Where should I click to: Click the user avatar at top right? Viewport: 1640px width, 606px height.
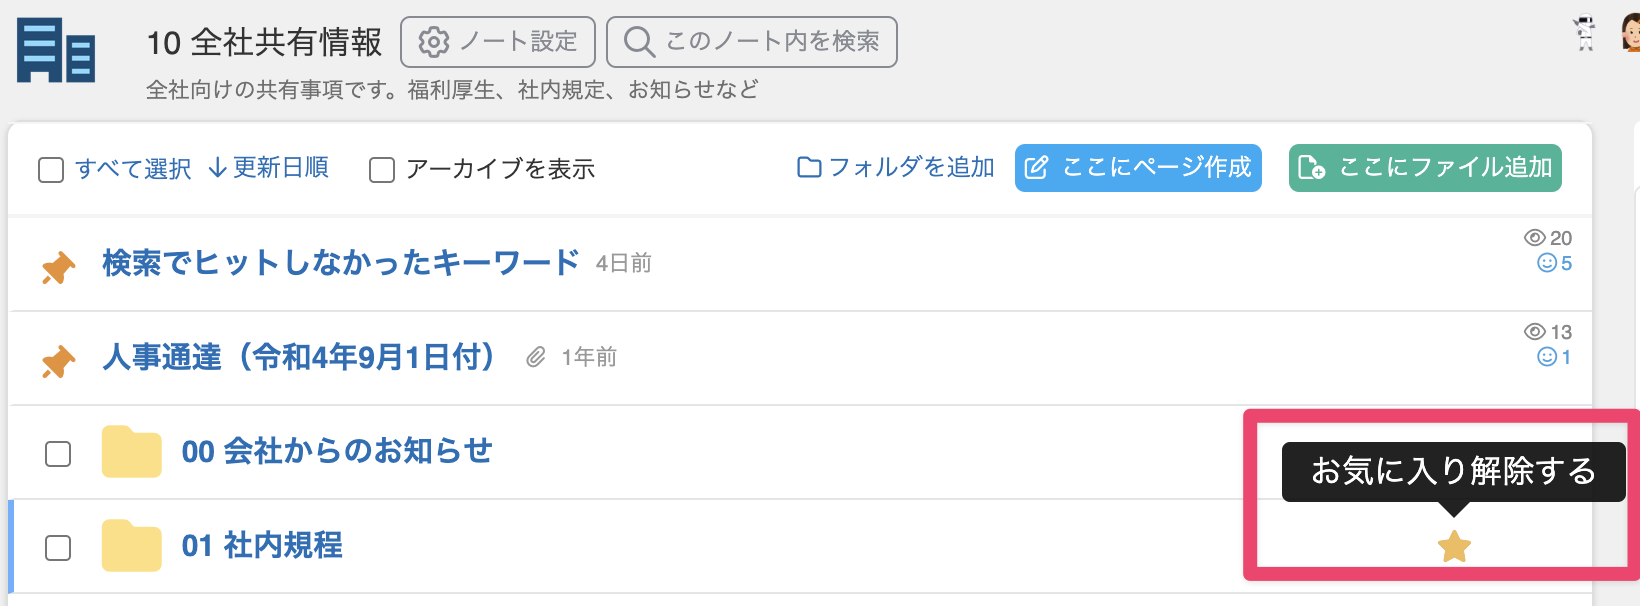pyautogui.click(x=1631, y=32)
